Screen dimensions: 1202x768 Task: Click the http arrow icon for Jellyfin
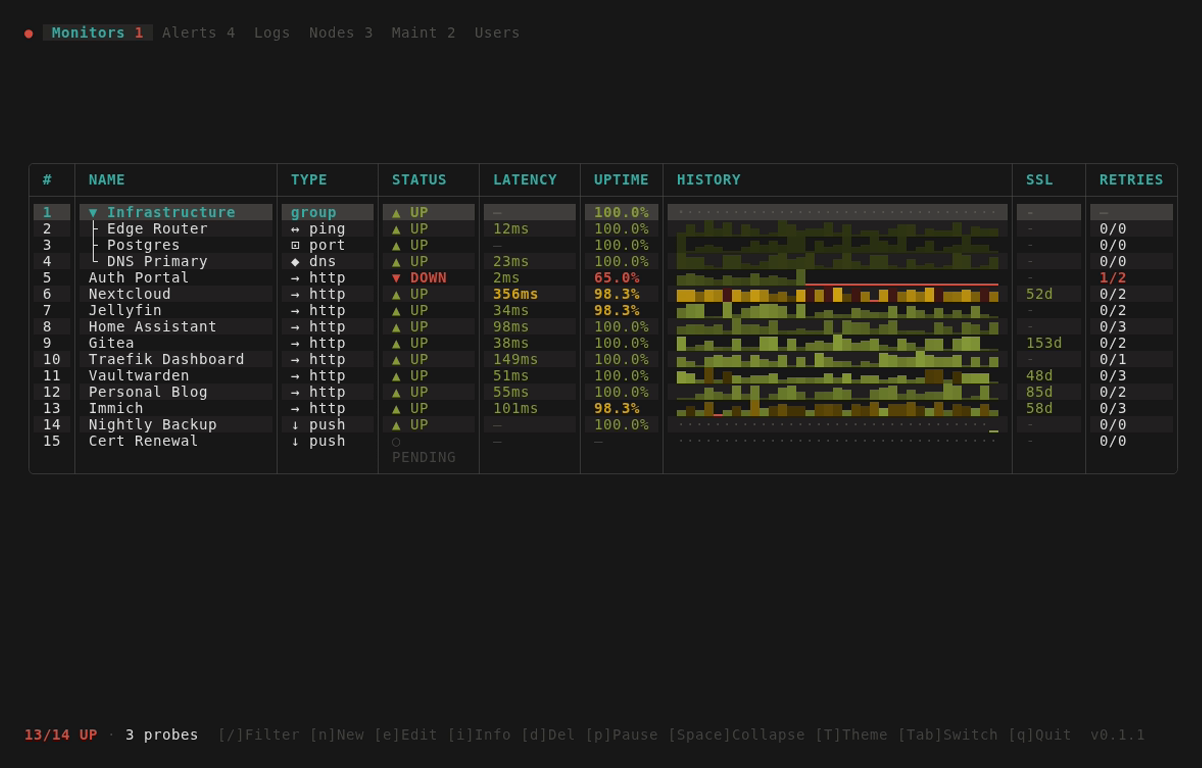coord(296,310)
